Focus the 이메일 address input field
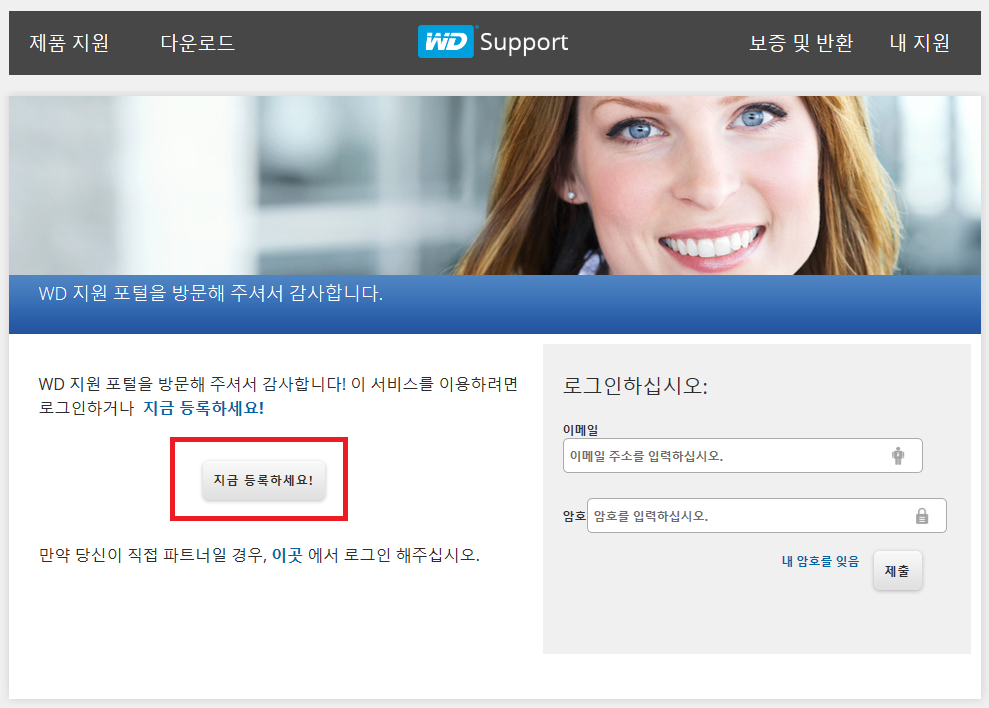The height and width of the screenshot is (708, 989). (x=742, y=456)
